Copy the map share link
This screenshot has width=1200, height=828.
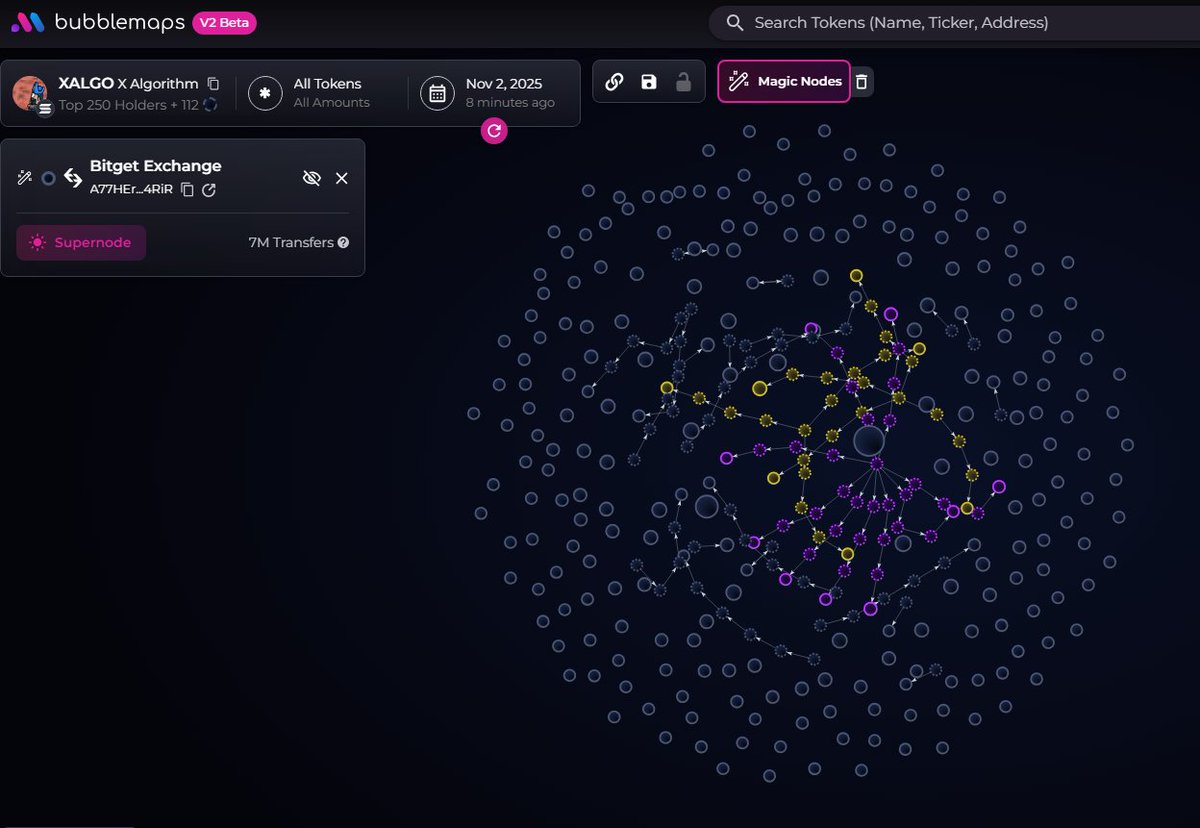tap(615, 82)
